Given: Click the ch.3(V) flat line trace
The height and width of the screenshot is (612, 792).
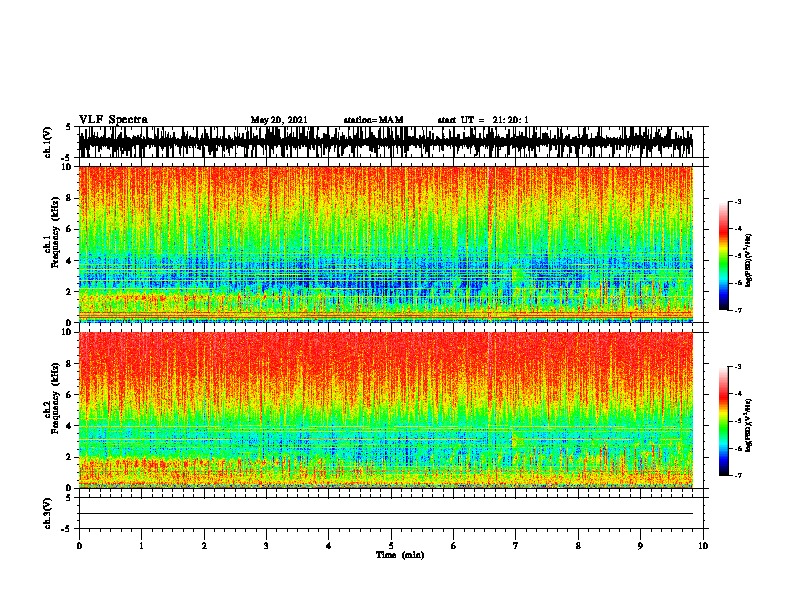Looking at the screenshot, I should pos(386,514).
